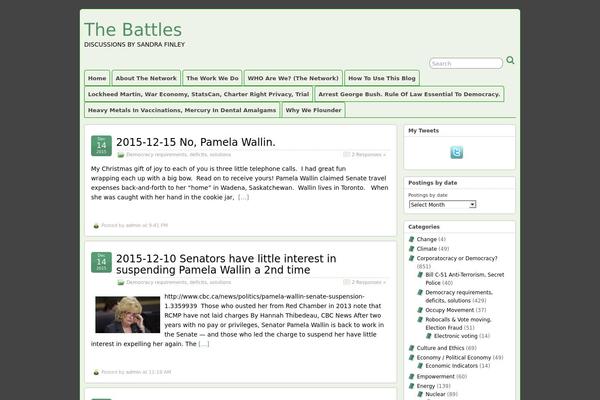Click folder icon under Senators post title
The height and width of the screenshot is (400, 600).
click(x=121, y=282)
